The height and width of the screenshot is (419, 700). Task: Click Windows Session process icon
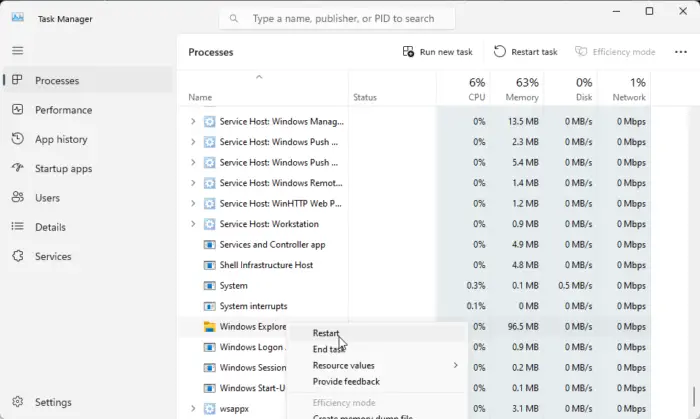pos(209,368)
